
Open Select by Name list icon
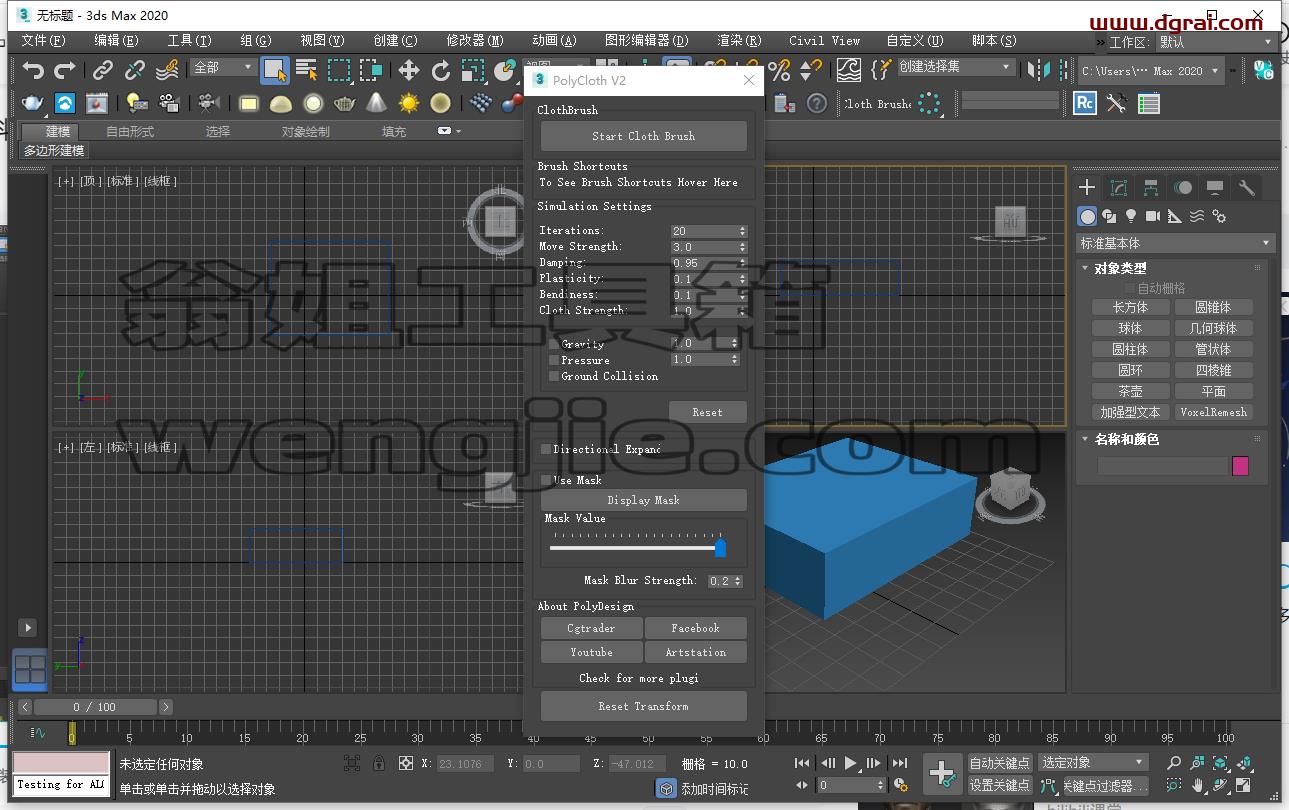pyautogui.click(x=307, y=70)
